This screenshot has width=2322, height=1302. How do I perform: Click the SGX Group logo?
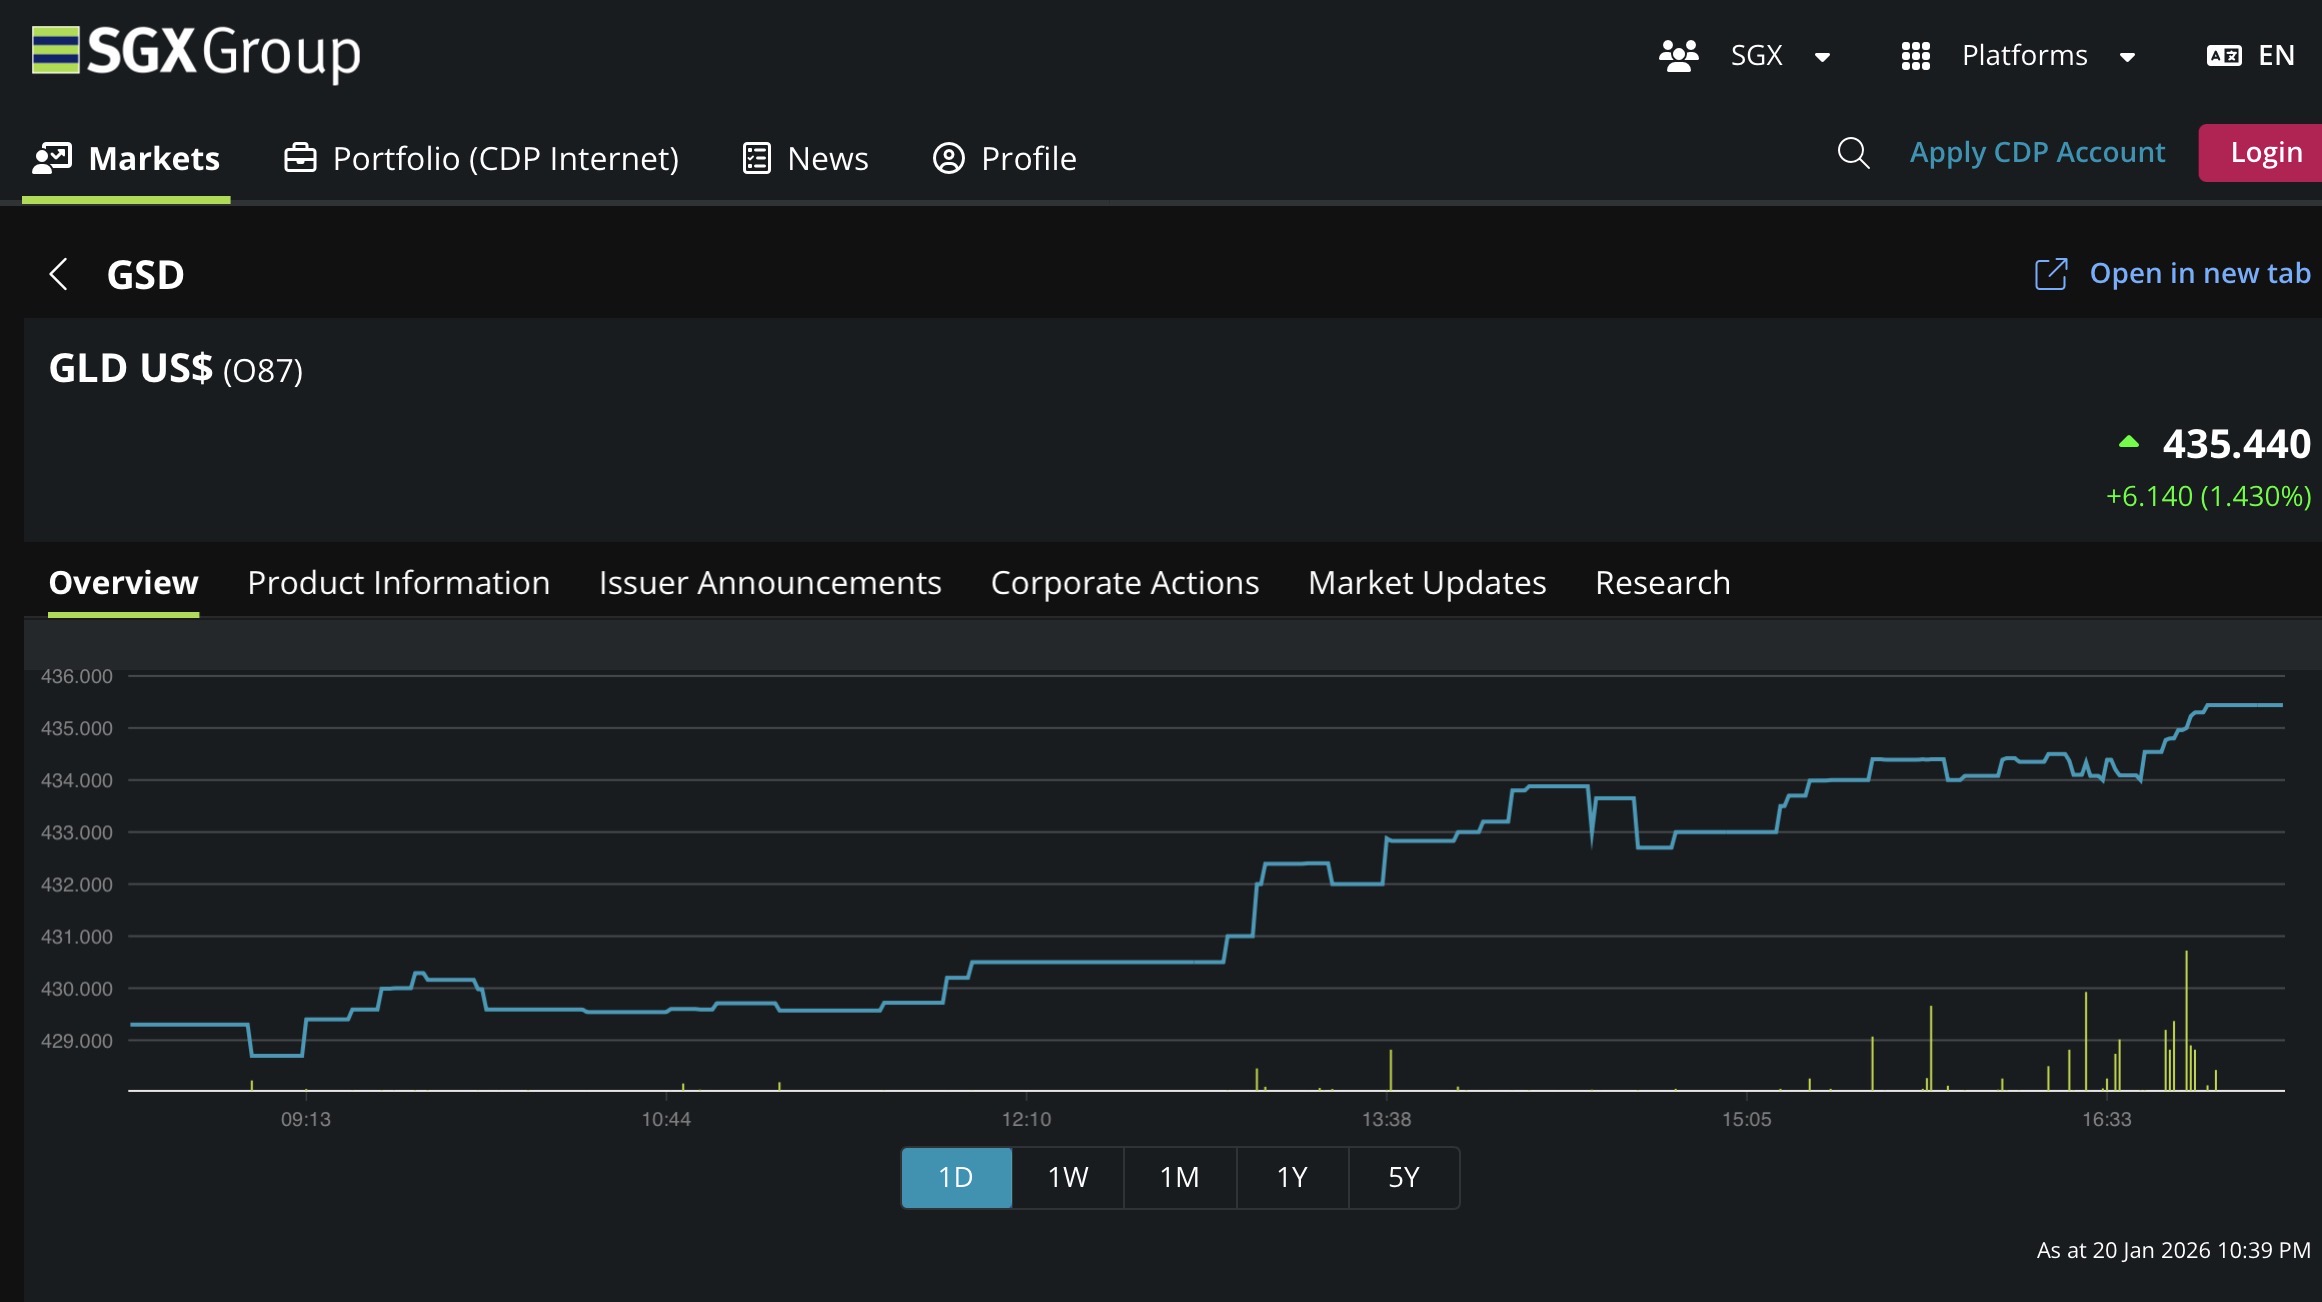pos(196,52)
